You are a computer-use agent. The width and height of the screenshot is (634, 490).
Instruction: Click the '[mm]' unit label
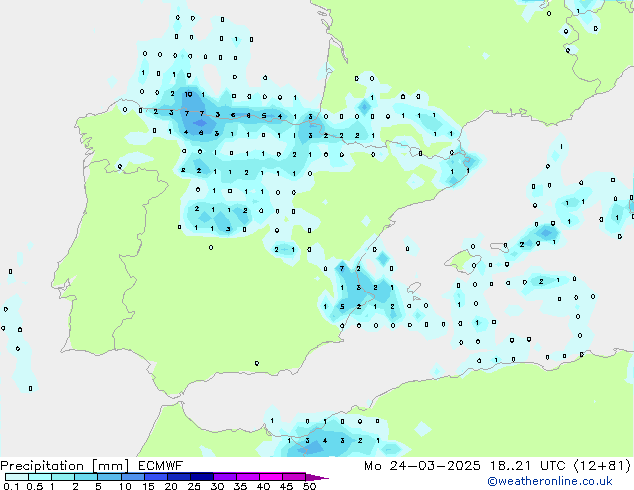[110, 466]
